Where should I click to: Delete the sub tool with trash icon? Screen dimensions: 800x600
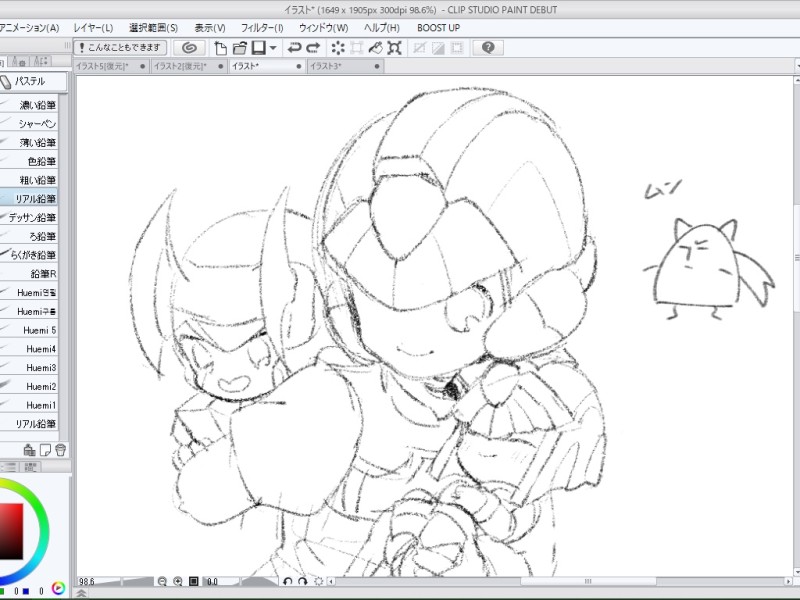[x=60, y=449]
